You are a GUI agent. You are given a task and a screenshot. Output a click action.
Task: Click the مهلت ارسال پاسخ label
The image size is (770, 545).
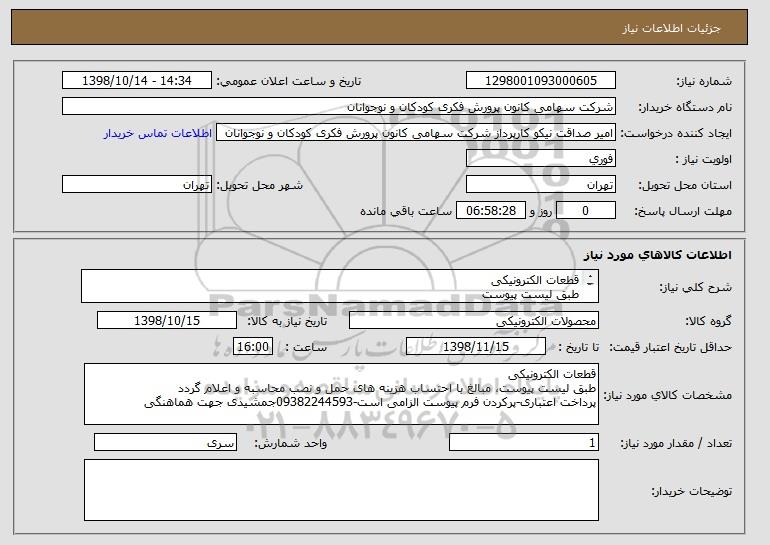click(683, 211)
